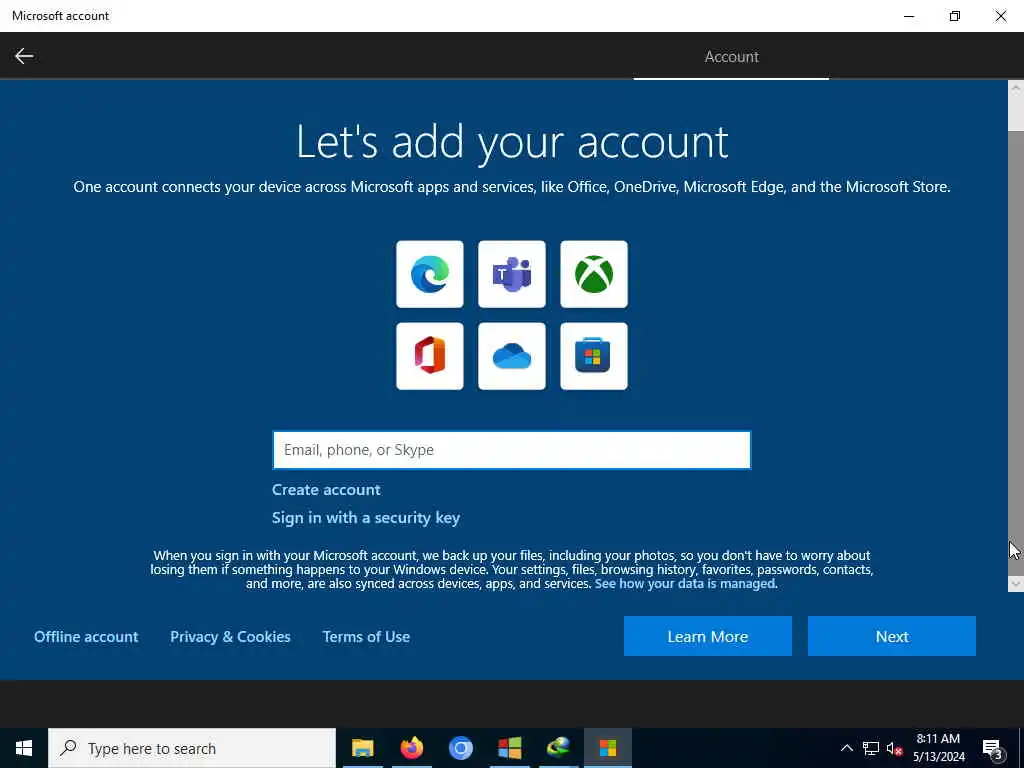
Task: Click the Create account link
Action: click(326, 490)
